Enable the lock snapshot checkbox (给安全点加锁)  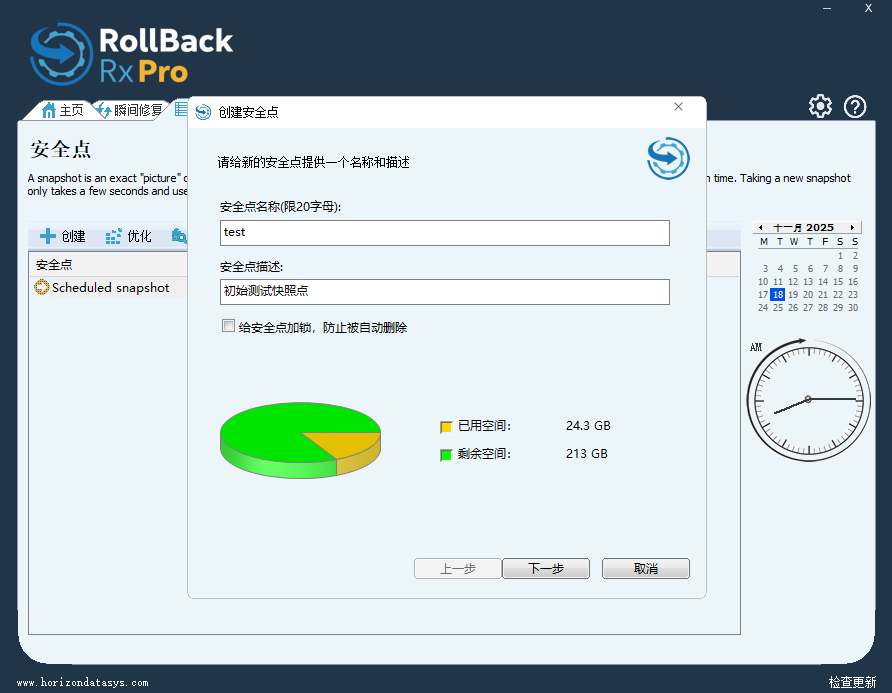pos(229,326)
